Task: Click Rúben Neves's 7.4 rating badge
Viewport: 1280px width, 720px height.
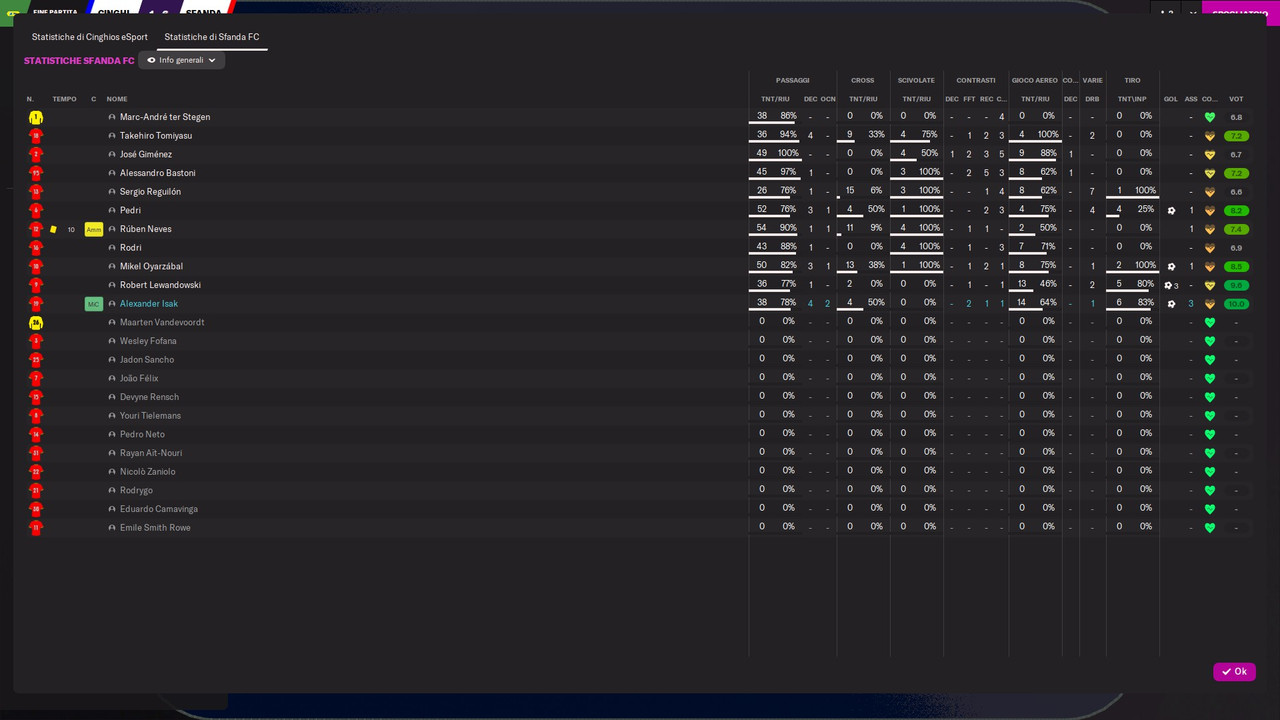Action: pyautogui.click(x=1236, y=230)
